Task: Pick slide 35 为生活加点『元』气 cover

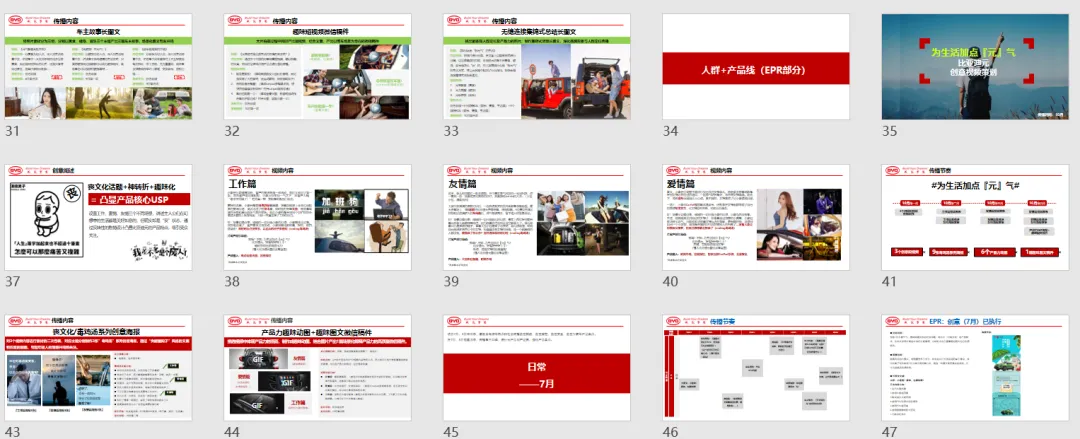Action: click(975, 67)
